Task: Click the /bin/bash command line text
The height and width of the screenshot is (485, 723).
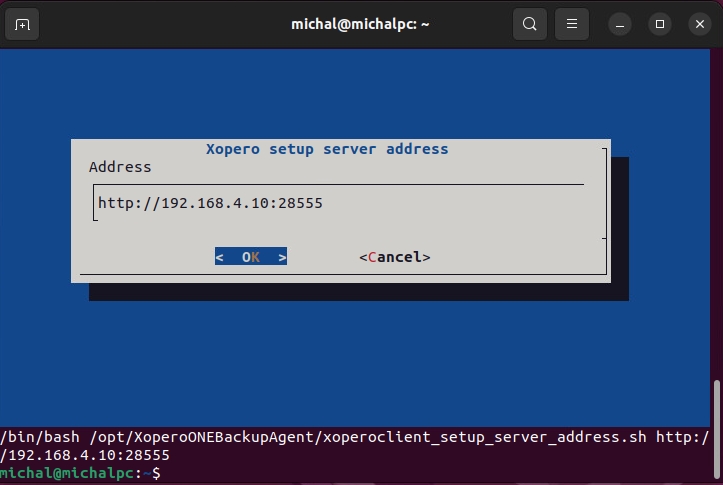Action: [x=300, y=438]
